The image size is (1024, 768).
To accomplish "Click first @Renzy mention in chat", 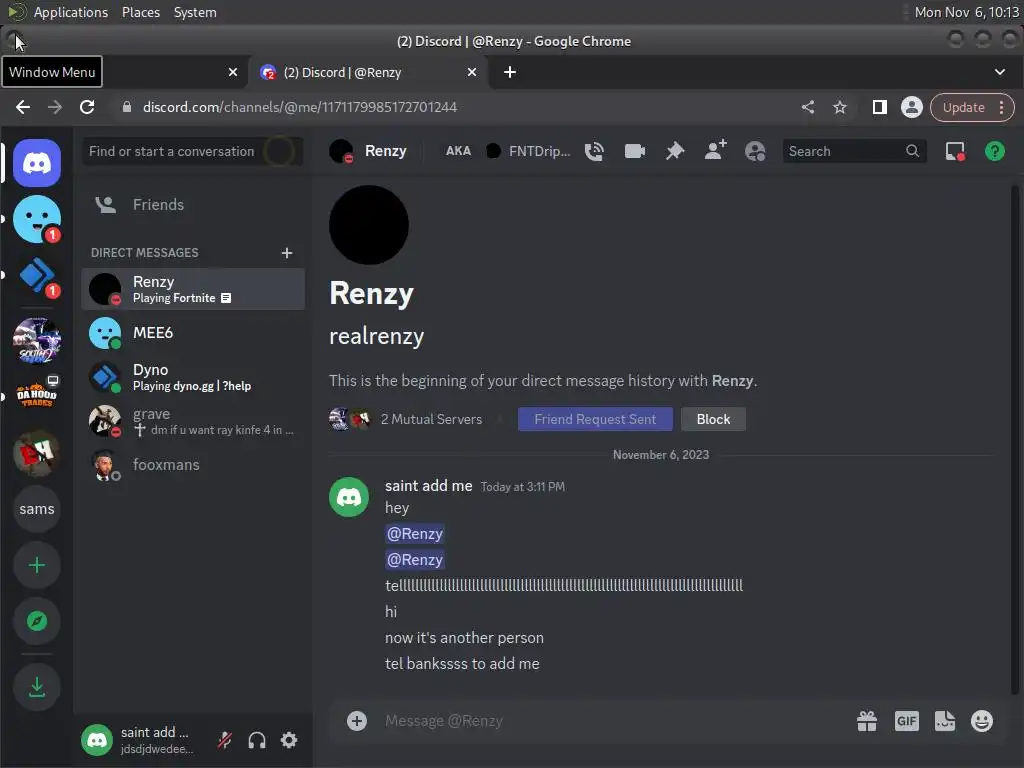I will 415,534.
